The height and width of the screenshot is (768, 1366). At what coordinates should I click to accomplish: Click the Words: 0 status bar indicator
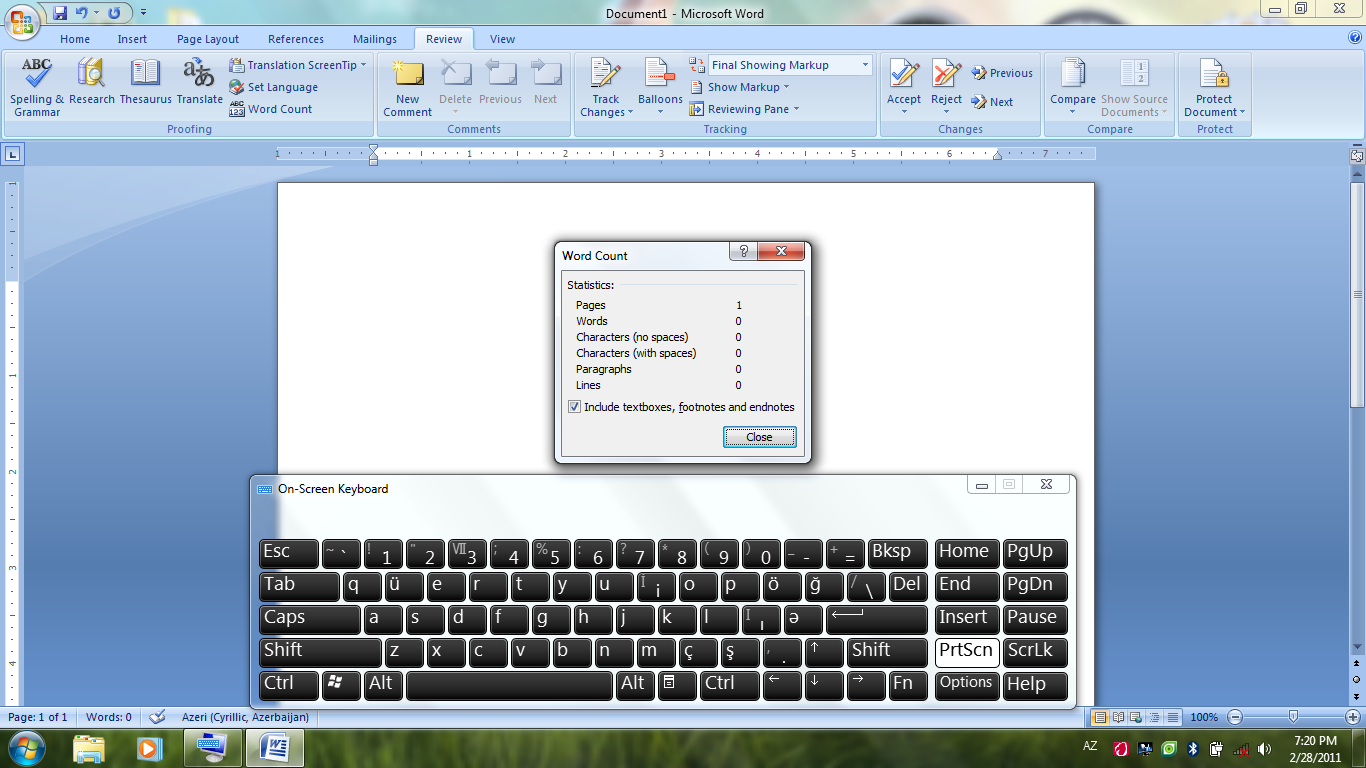109,717
